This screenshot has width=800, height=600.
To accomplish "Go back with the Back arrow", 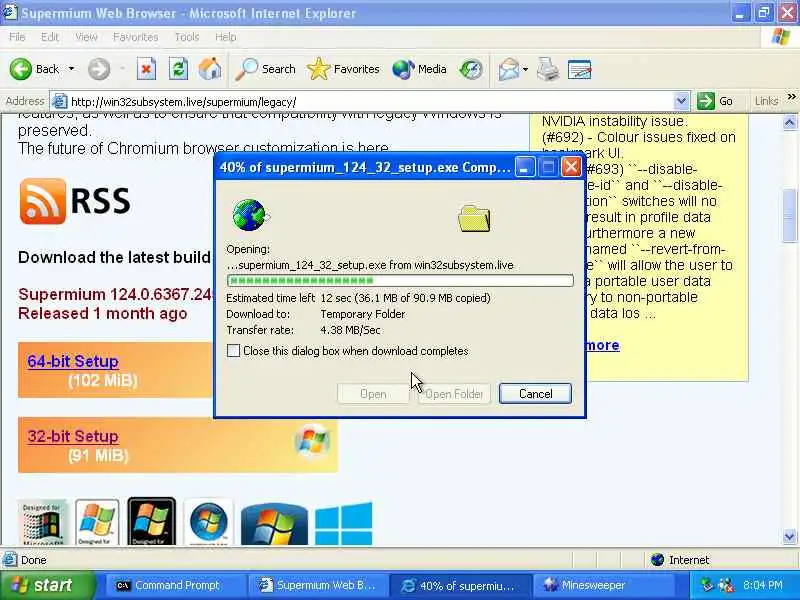I will pyautogui.click(x=34, y=69).
